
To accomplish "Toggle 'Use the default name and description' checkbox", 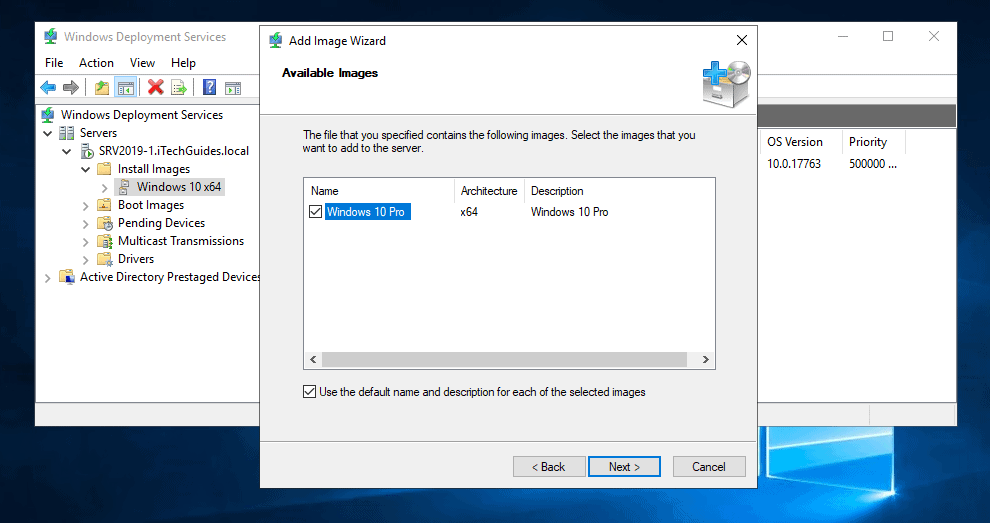I will click(x=309, y=392).
